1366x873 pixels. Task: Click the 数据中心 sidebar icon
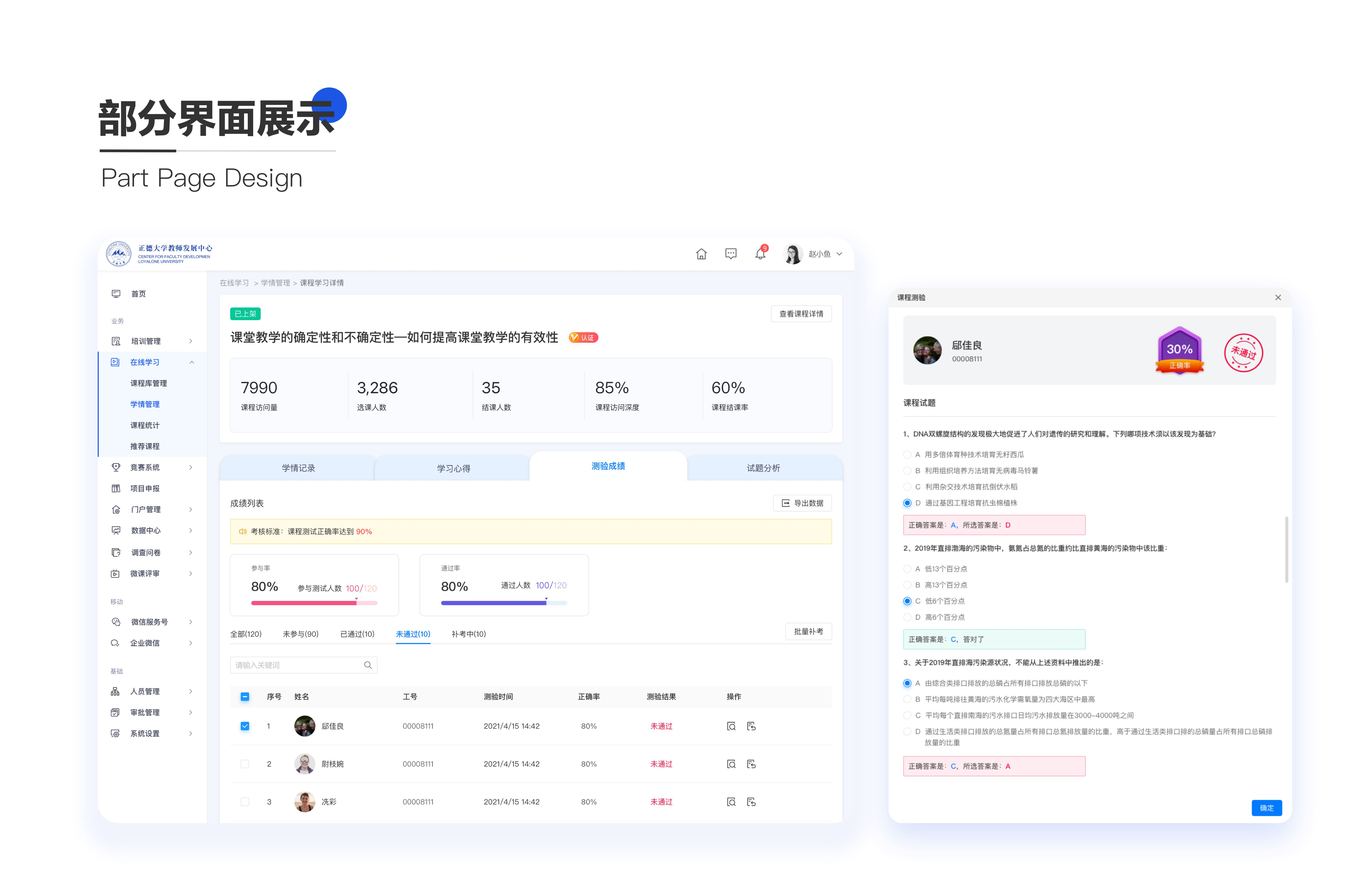pyautogui.click(x=116, y=530)
